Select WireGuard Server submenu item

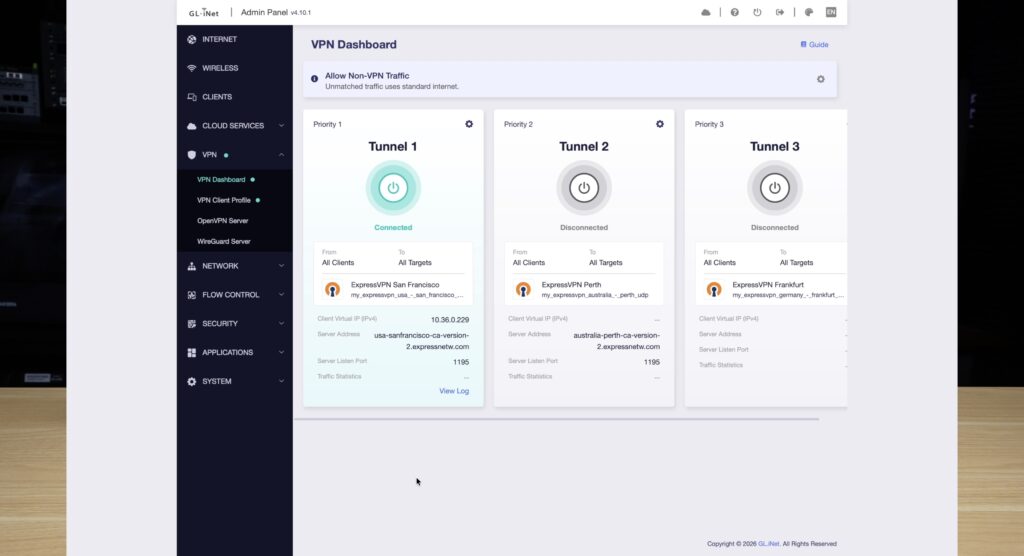point(223,242)
